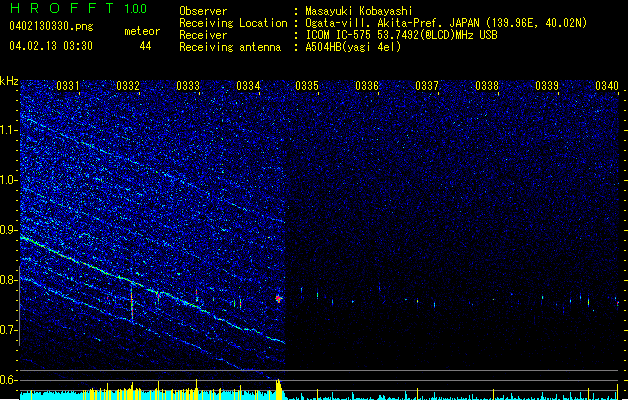Click the 0337 time marker
Screen dimensions: 629x400
(x=427, y=86)
